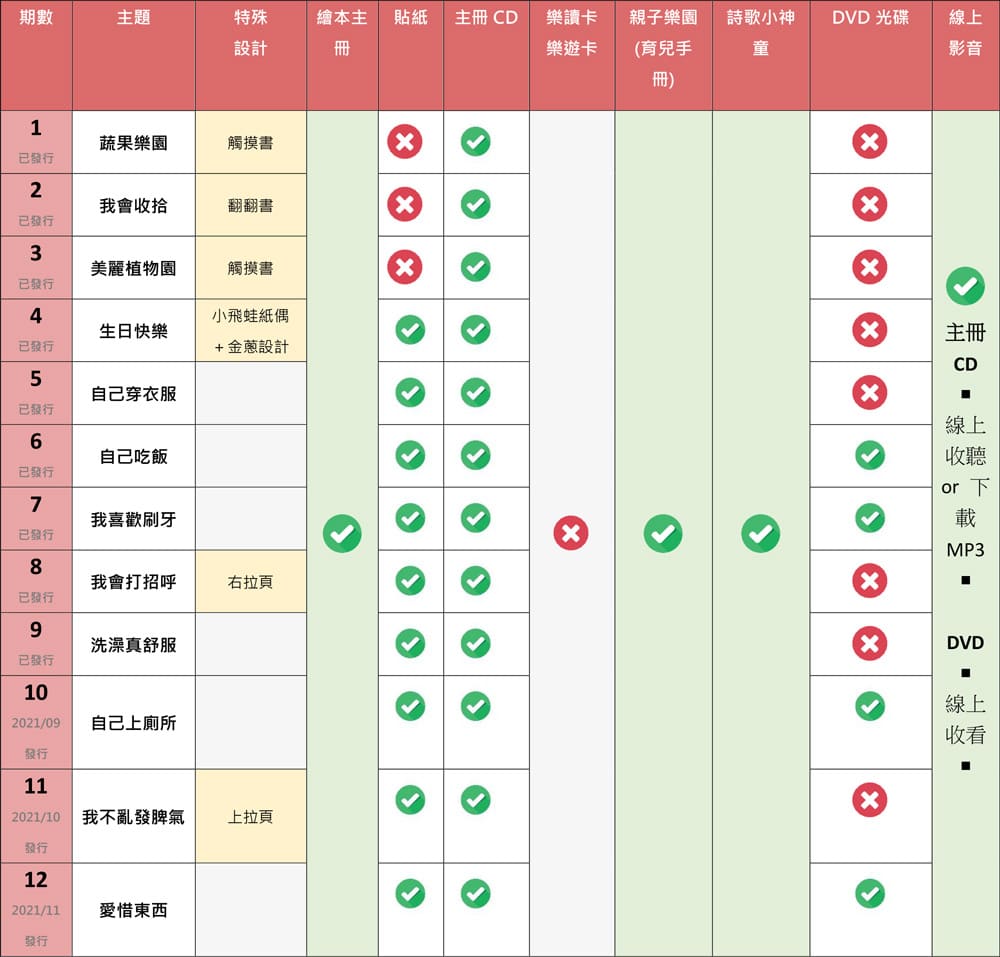Image resolution: width=1000 pixels, height=957 pixels.
Task: Select the 自己吃飯 theme cell
Action: [133, 456]
